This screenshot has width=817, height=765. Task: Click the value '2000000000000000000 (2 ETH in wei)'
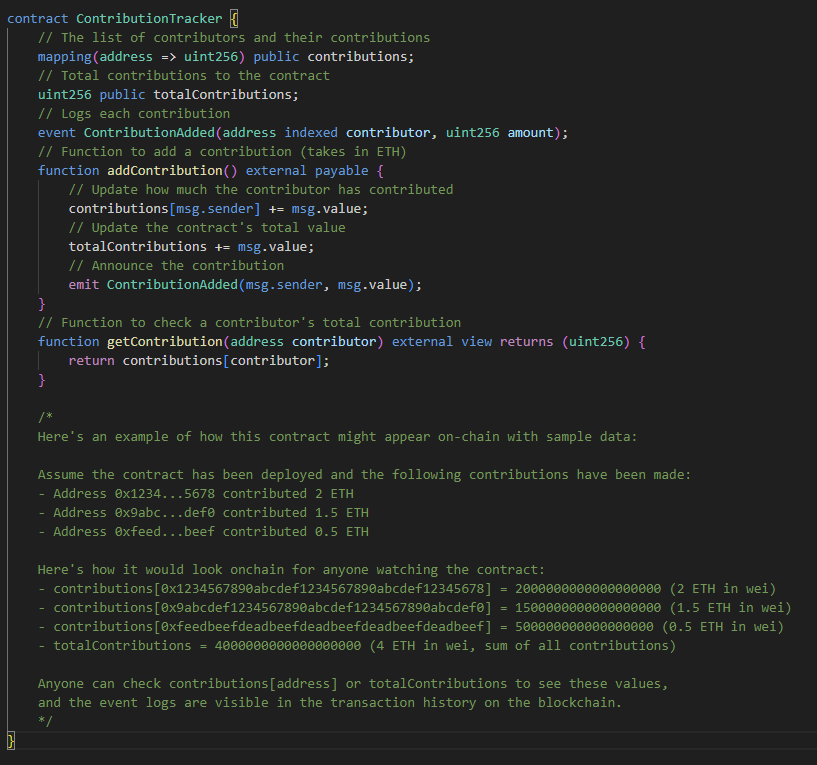pos(645,589)
